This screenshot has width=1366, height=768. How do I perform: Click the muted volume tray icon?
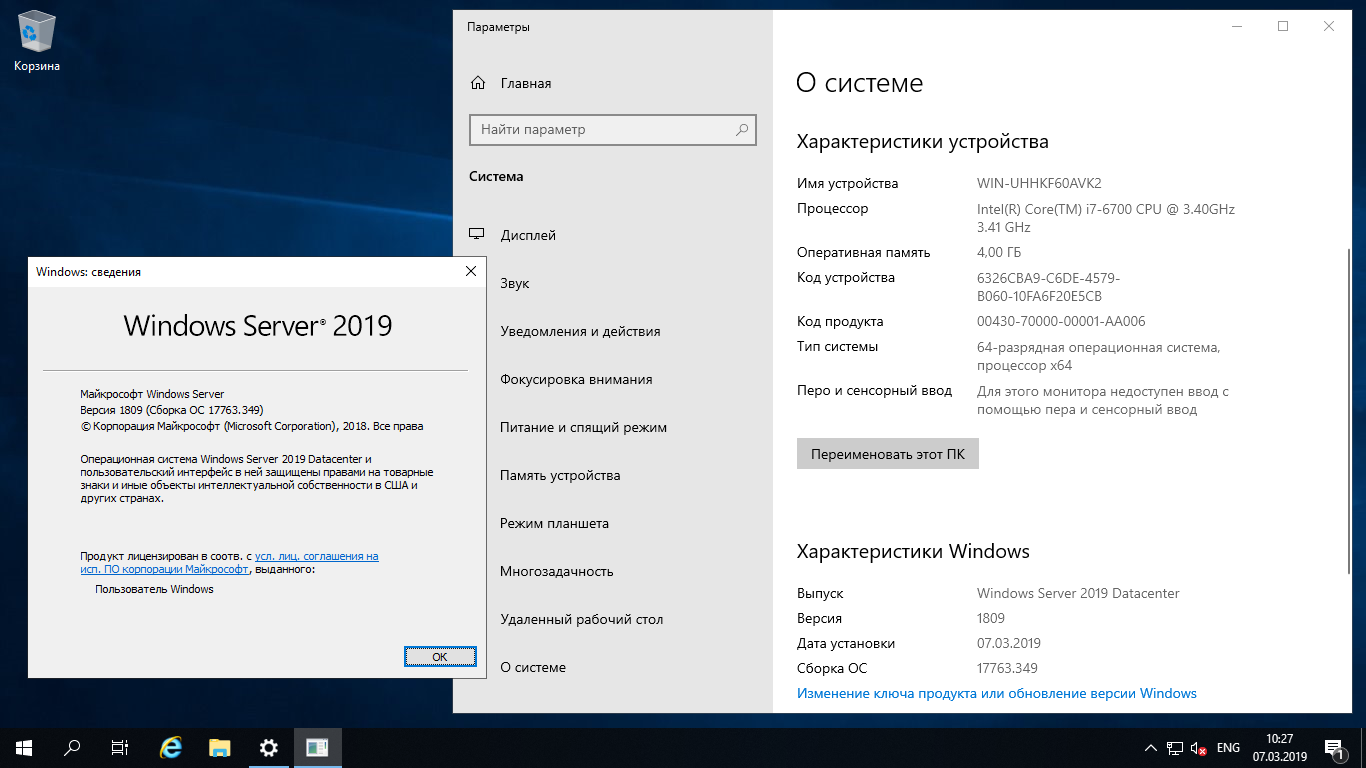tap(1198, 747)
